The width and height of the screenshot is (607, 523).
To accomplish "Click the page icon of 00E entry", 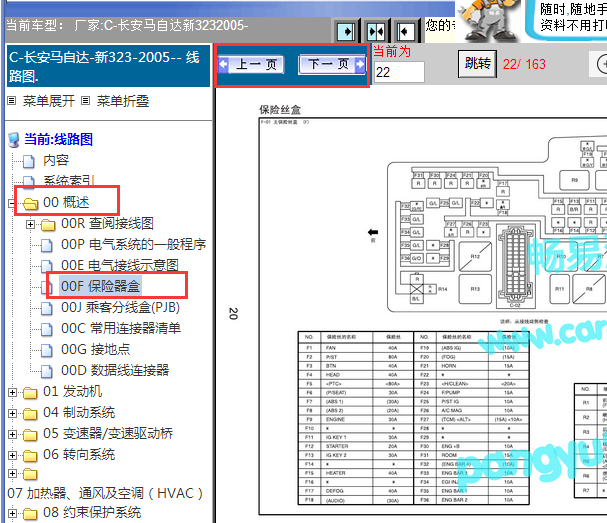I will pos(47,266).
